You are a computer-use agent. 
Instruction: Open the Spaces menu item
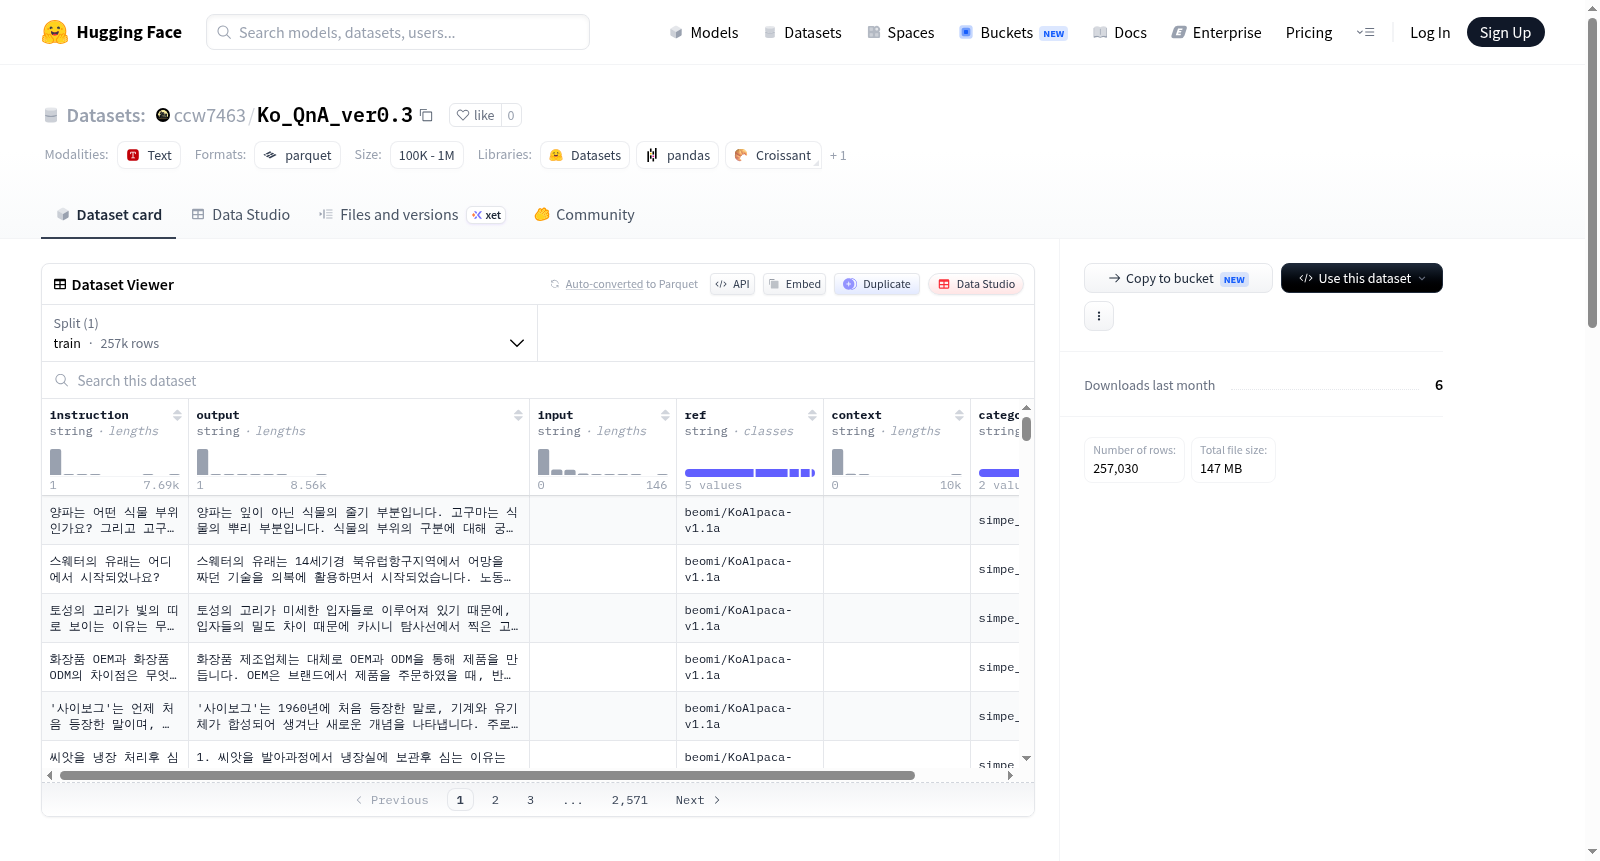tap(900, 32)
